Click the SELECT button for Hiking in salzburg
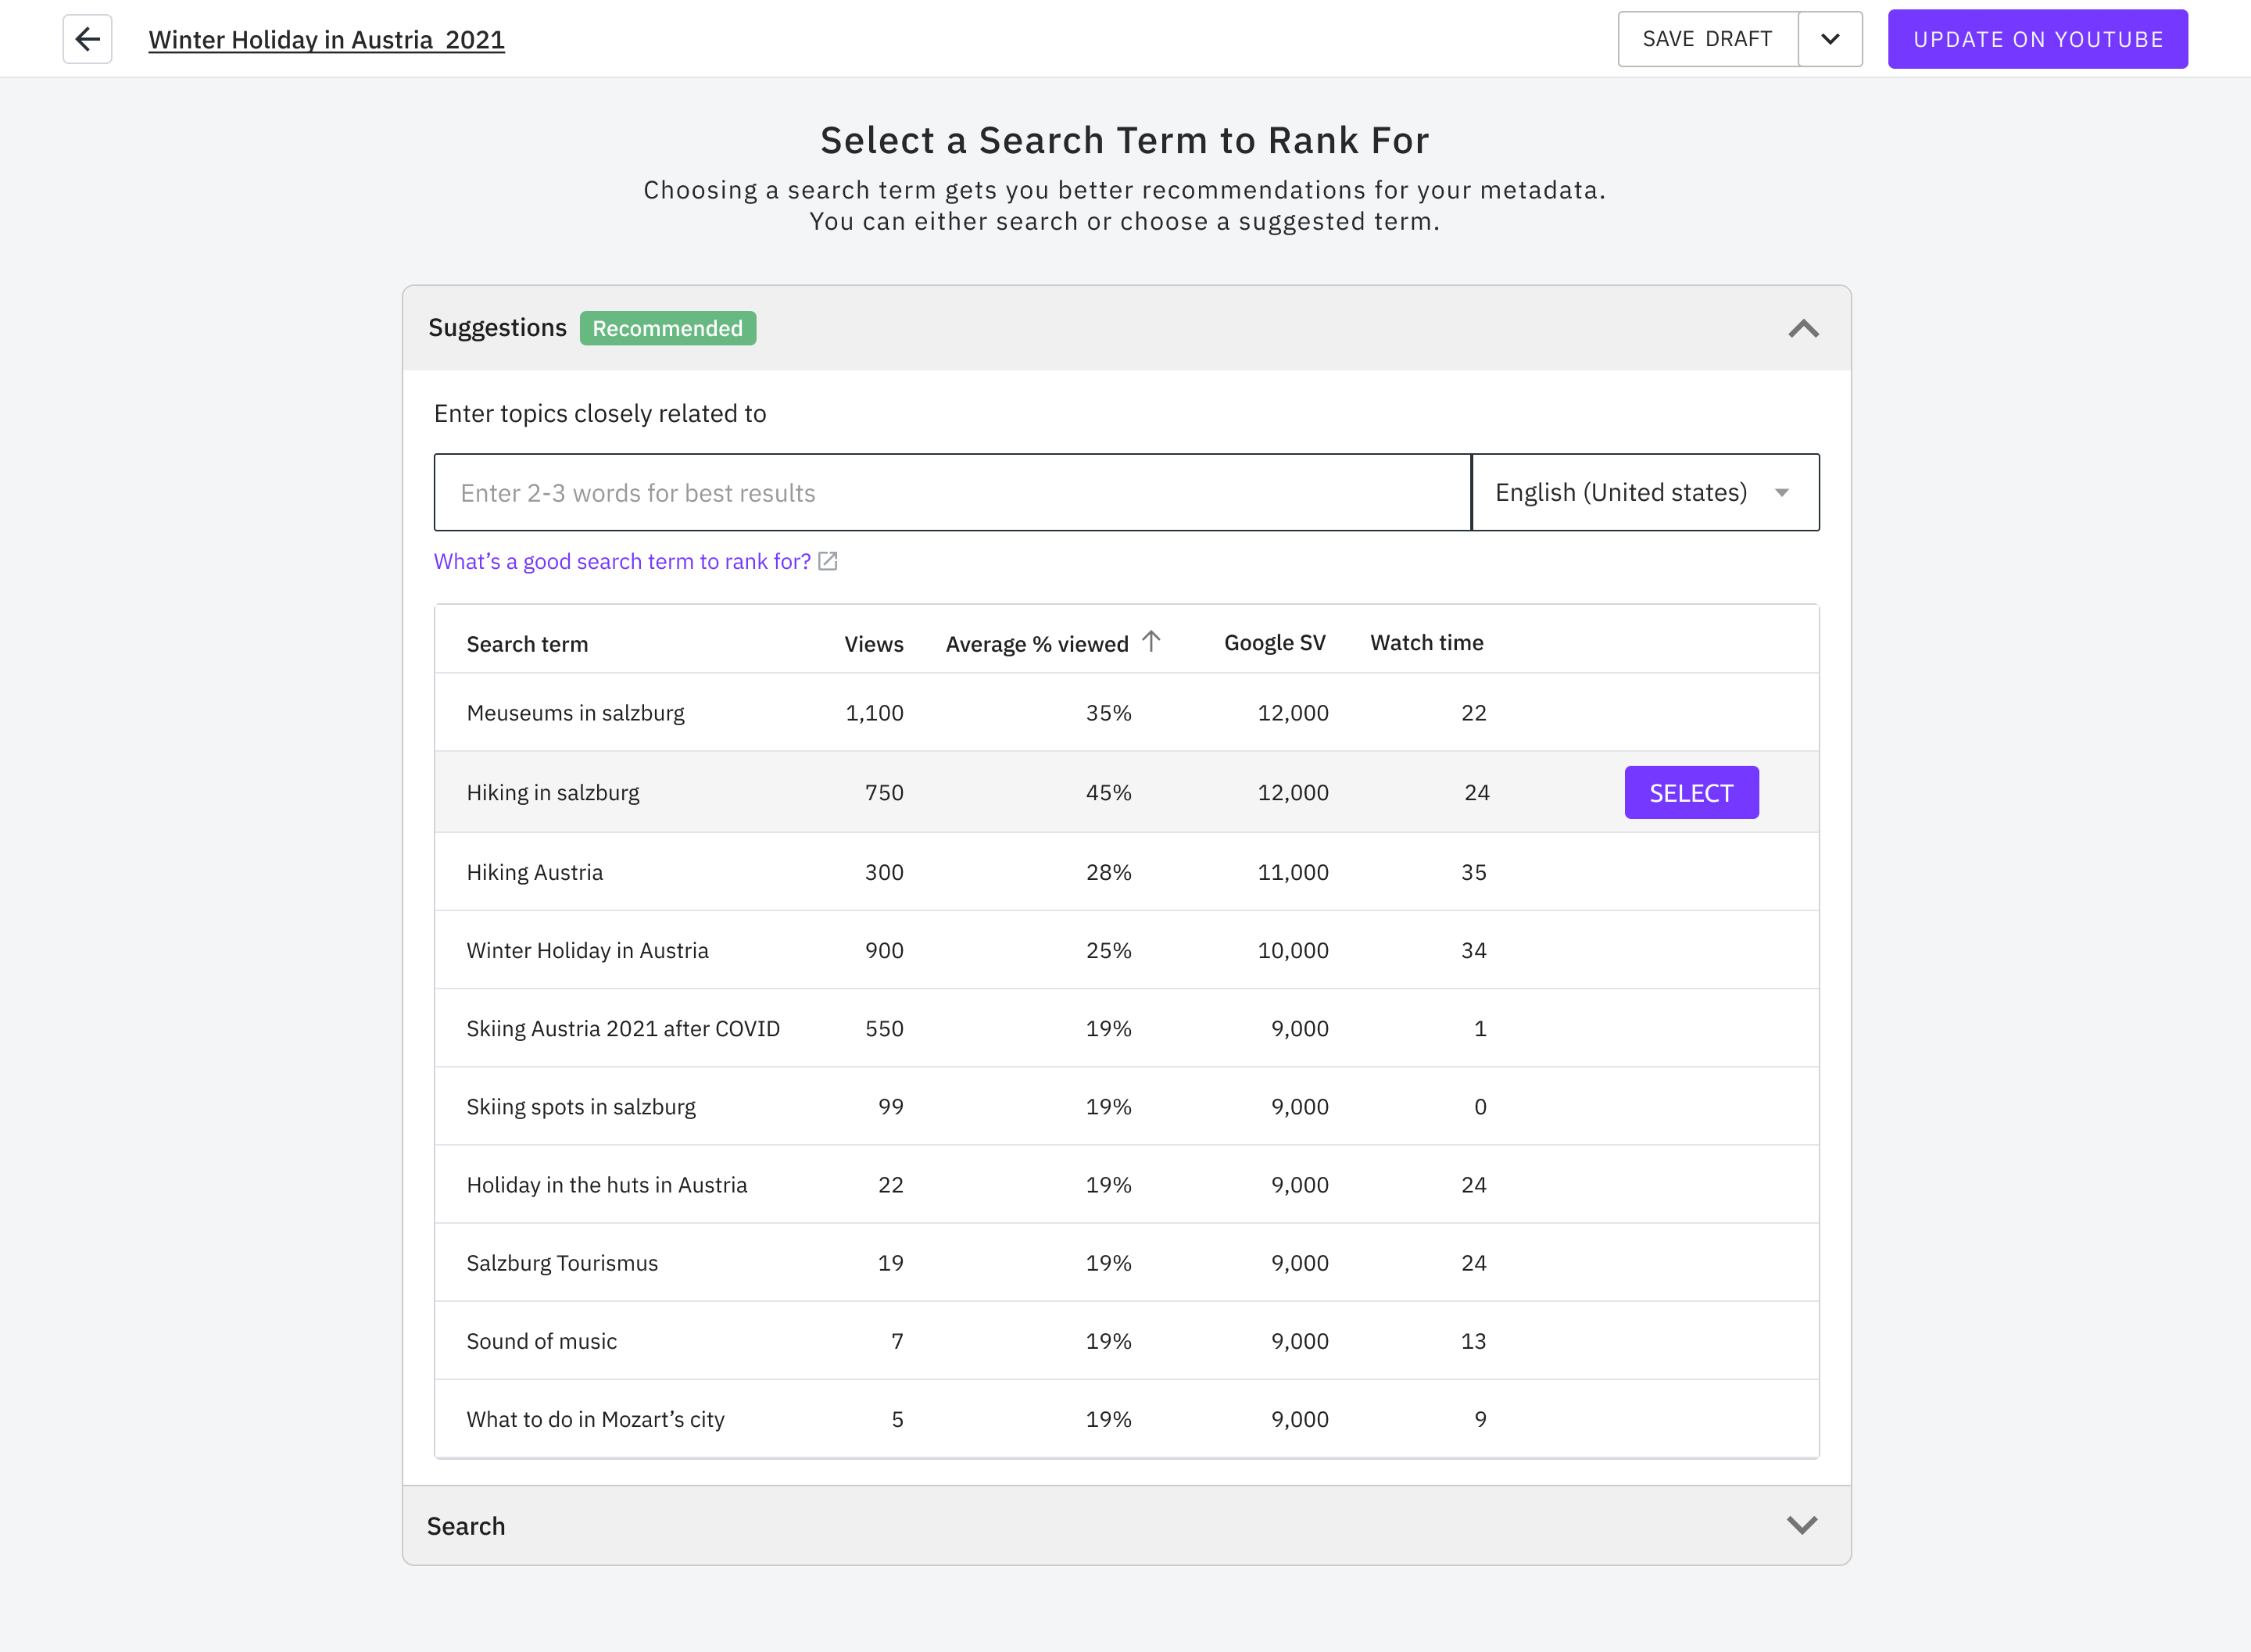The width and height of the screenshot is (2251, 1652). click(1691, 792)
